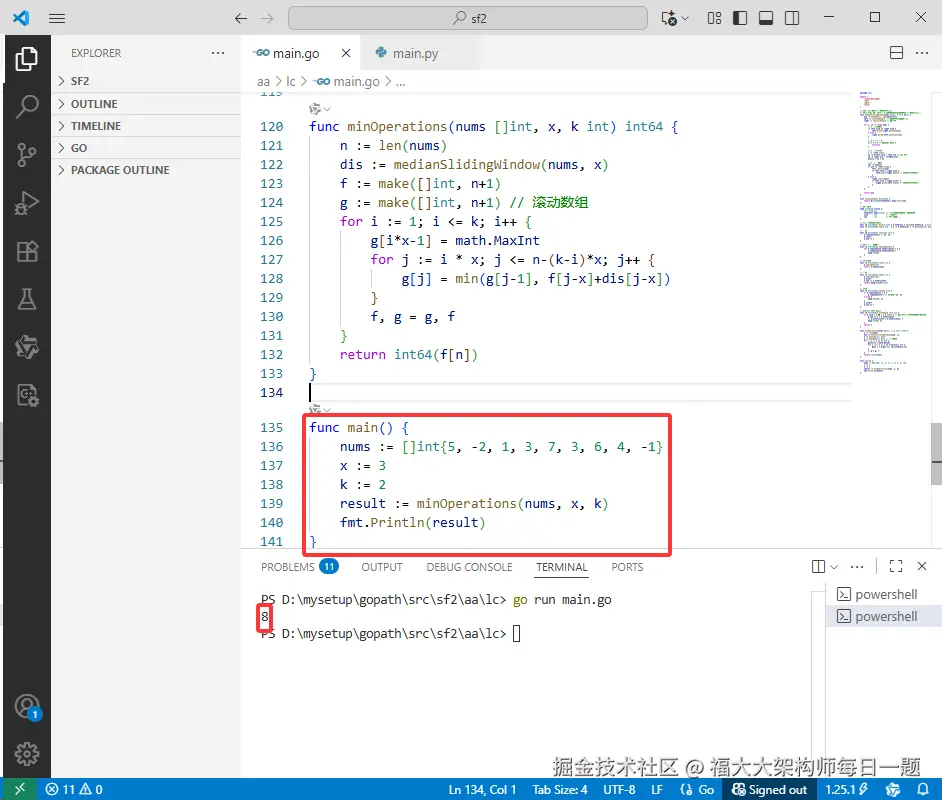The height and width of the screenshot is (800, 942).
Task: Expand the SF2 folder section
Action: point(147,81)
